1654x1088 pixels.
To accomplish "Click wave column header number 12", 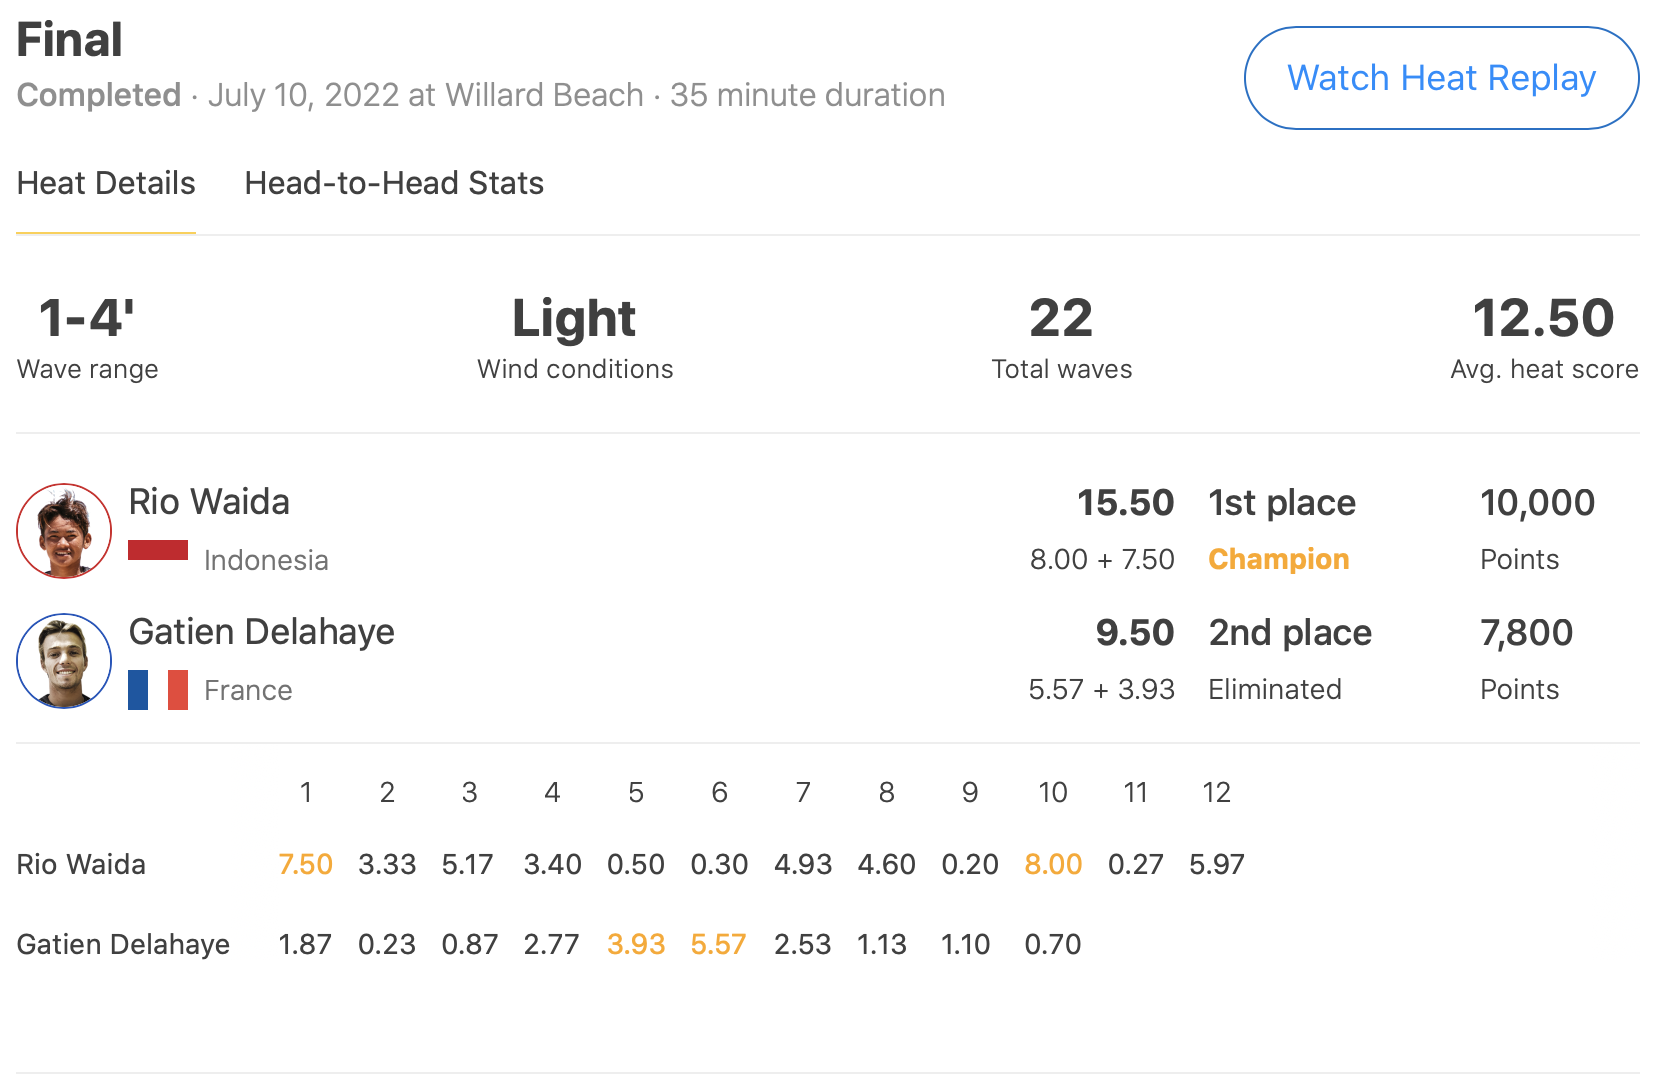I will tap(1216, 793).
